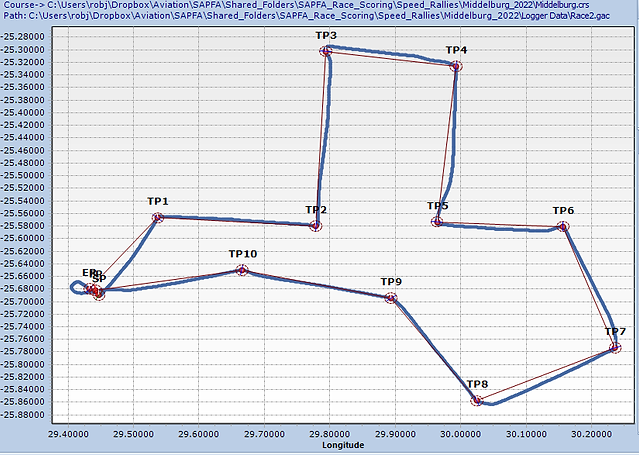The height and width of the screenshot is (455, 639).
Task: Click the TP3 text label
Action: tap(326, 35)
